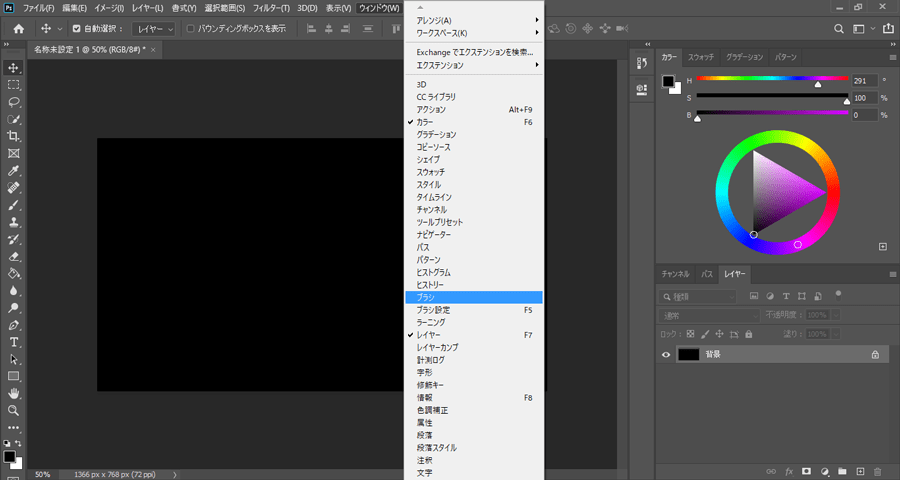Image resolution: width=900 pixels, height=480 pixels.
Task: Click Exchange でエクステンションを検索 menu entry
Action: [x=475, y=51]
